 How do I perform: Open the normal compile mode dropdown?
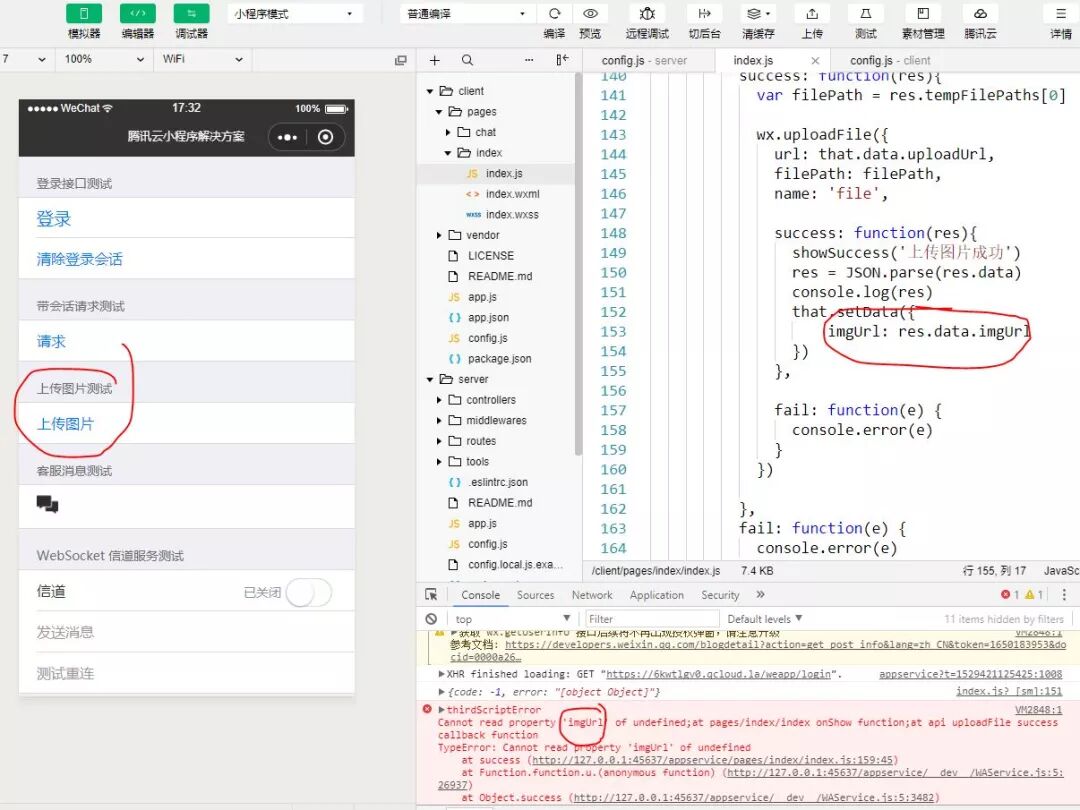coord(466,14)
